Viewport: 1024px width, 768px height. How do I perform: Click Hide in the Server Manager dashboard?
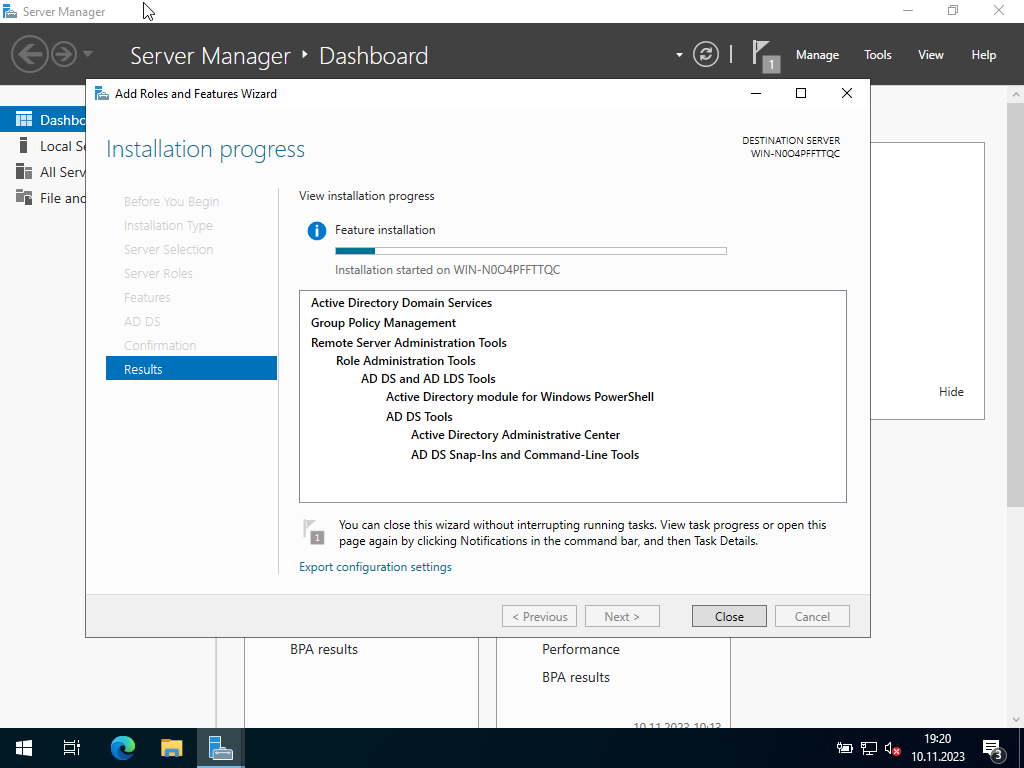pos(951,392)
